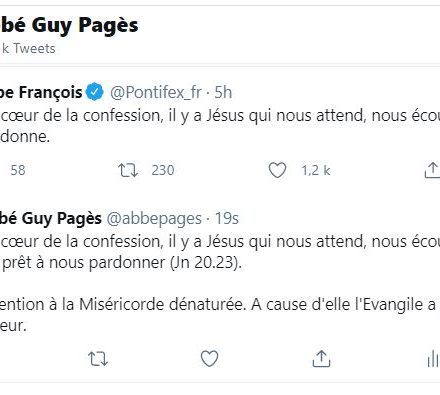Viewport: 440px width, 395px height.
Task: View analytics for Abbé Guy Pagès tweet
Action: (433, 359)
